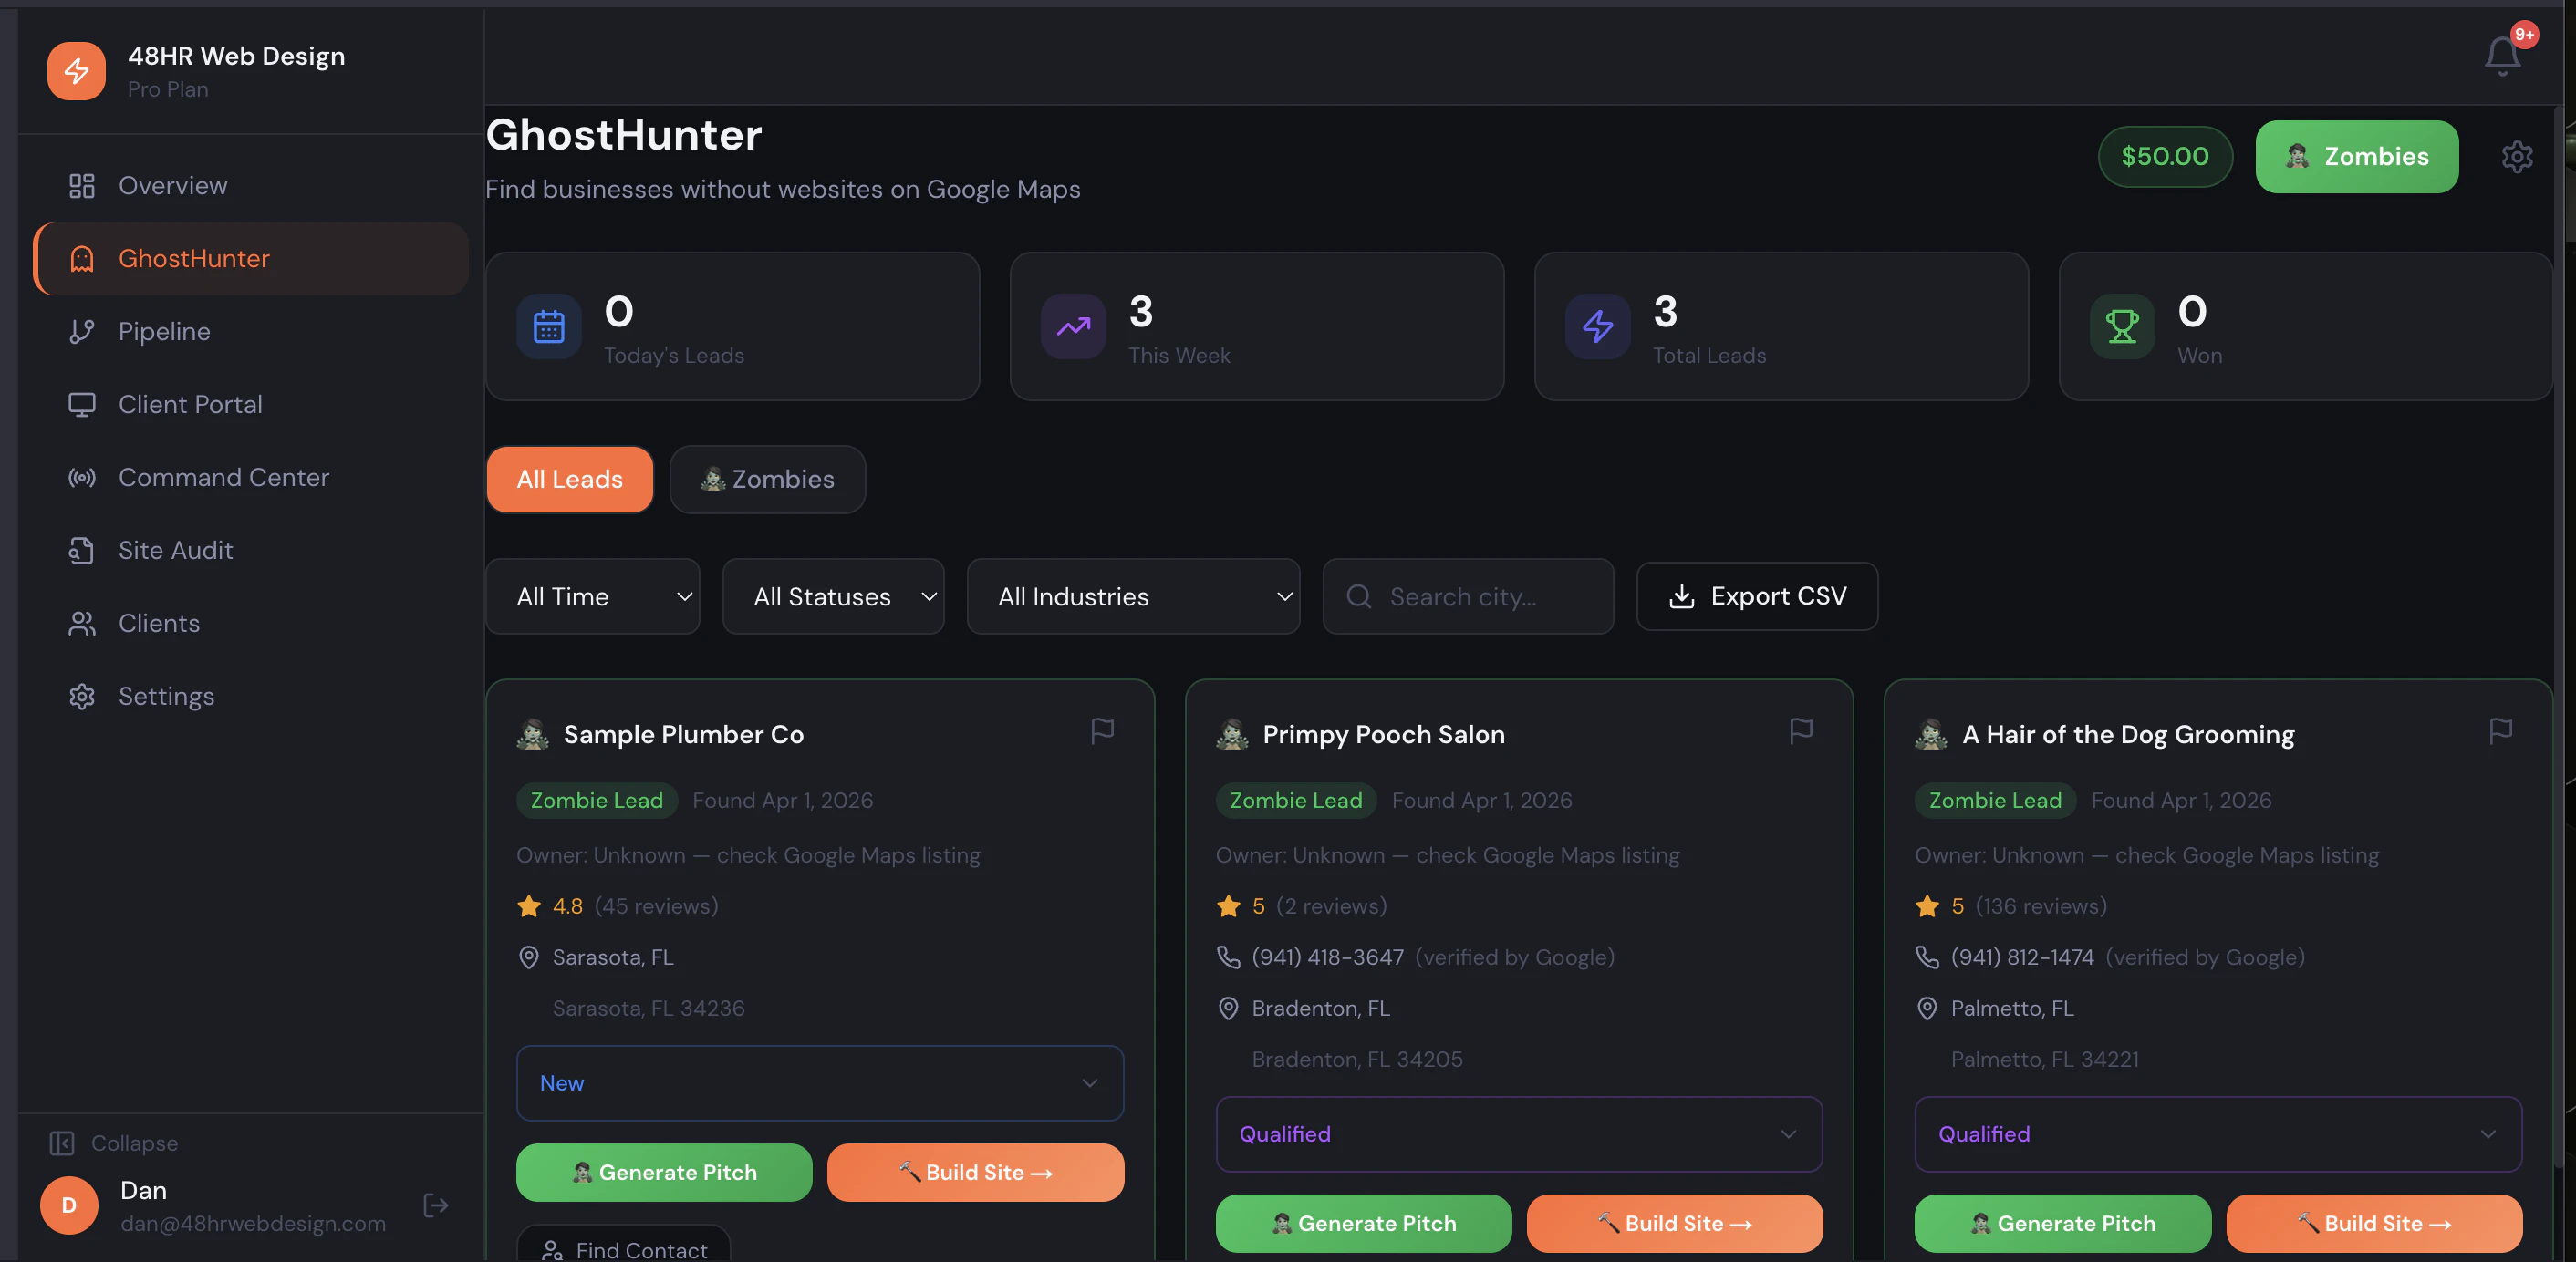Select the Pipeline branch icon

click(x=81, y=331)
